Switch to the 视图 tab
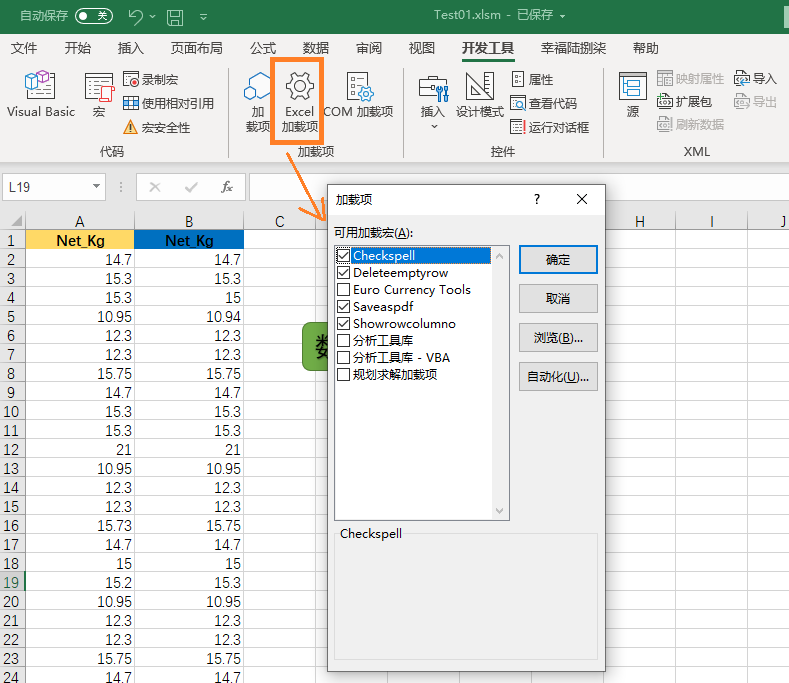 click(x=421, y=48)
